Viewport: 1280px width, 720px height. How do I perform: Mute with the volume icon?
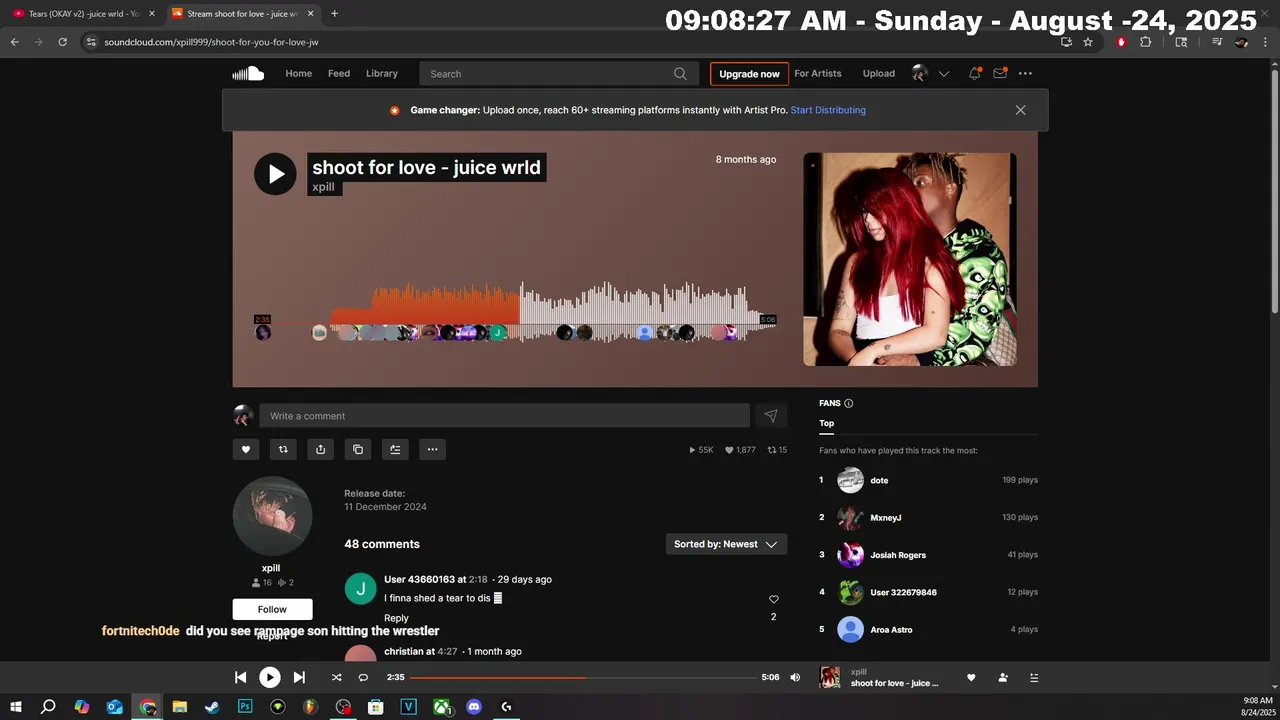tap(795, 677)
